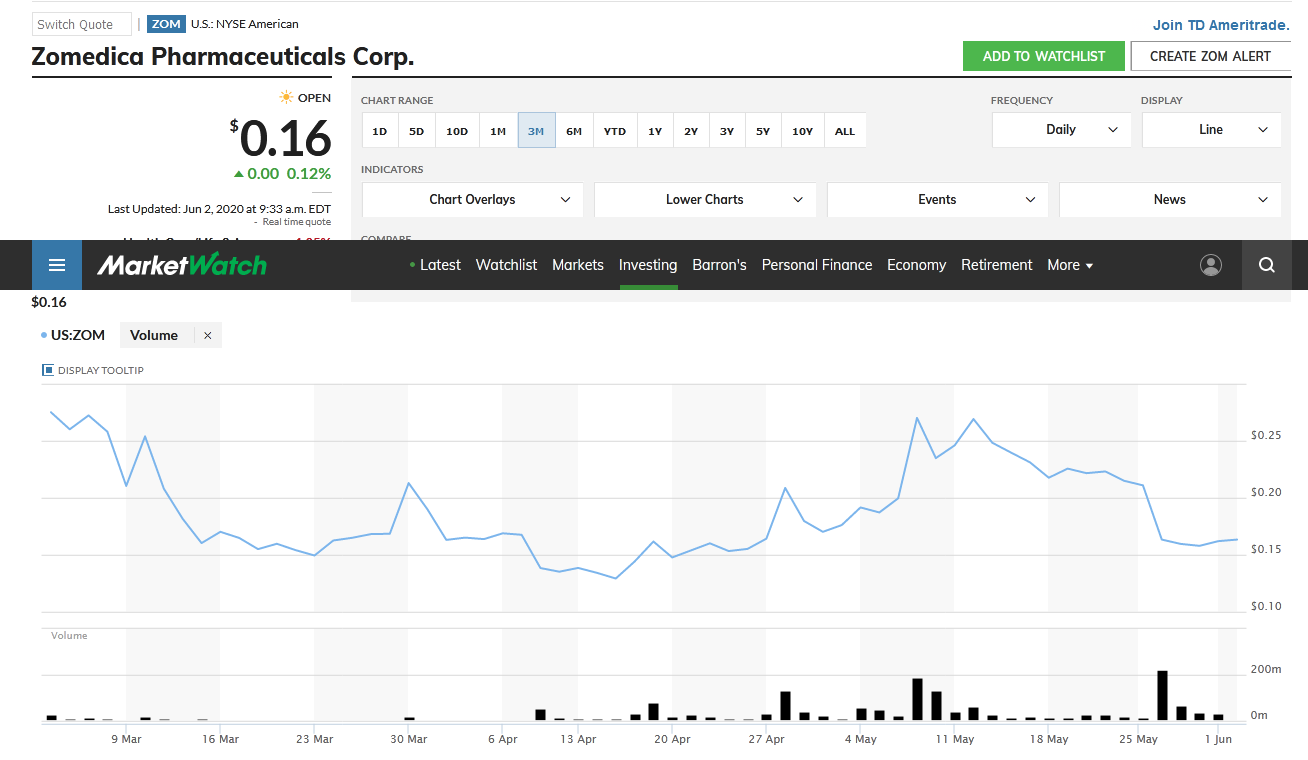Select the 10D chart range

click(457, 131)
